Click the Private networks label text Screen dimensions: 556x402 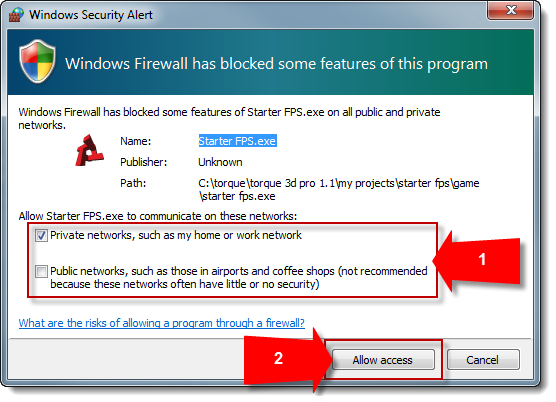pyautogui.click(x=176, y=235)
